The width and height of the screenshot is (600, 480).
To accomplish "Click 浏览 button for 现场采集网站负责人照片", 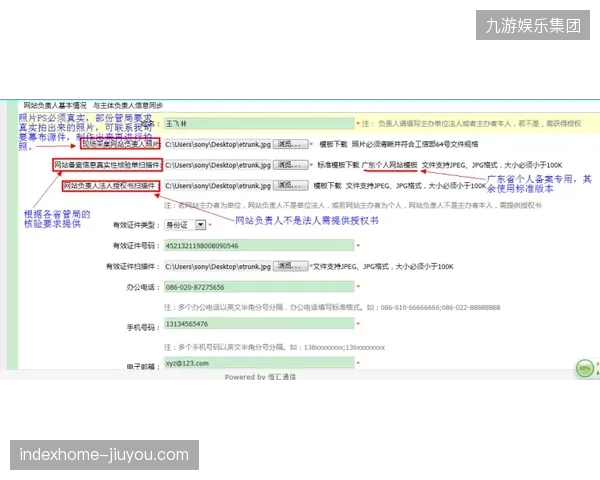I will pos(291,144).
